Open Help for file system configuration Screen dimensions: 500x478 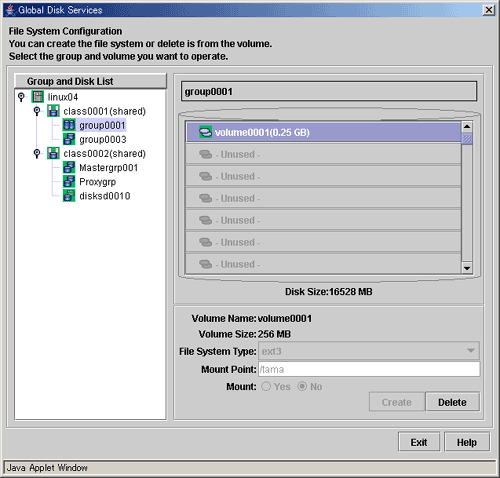(467, 442)
